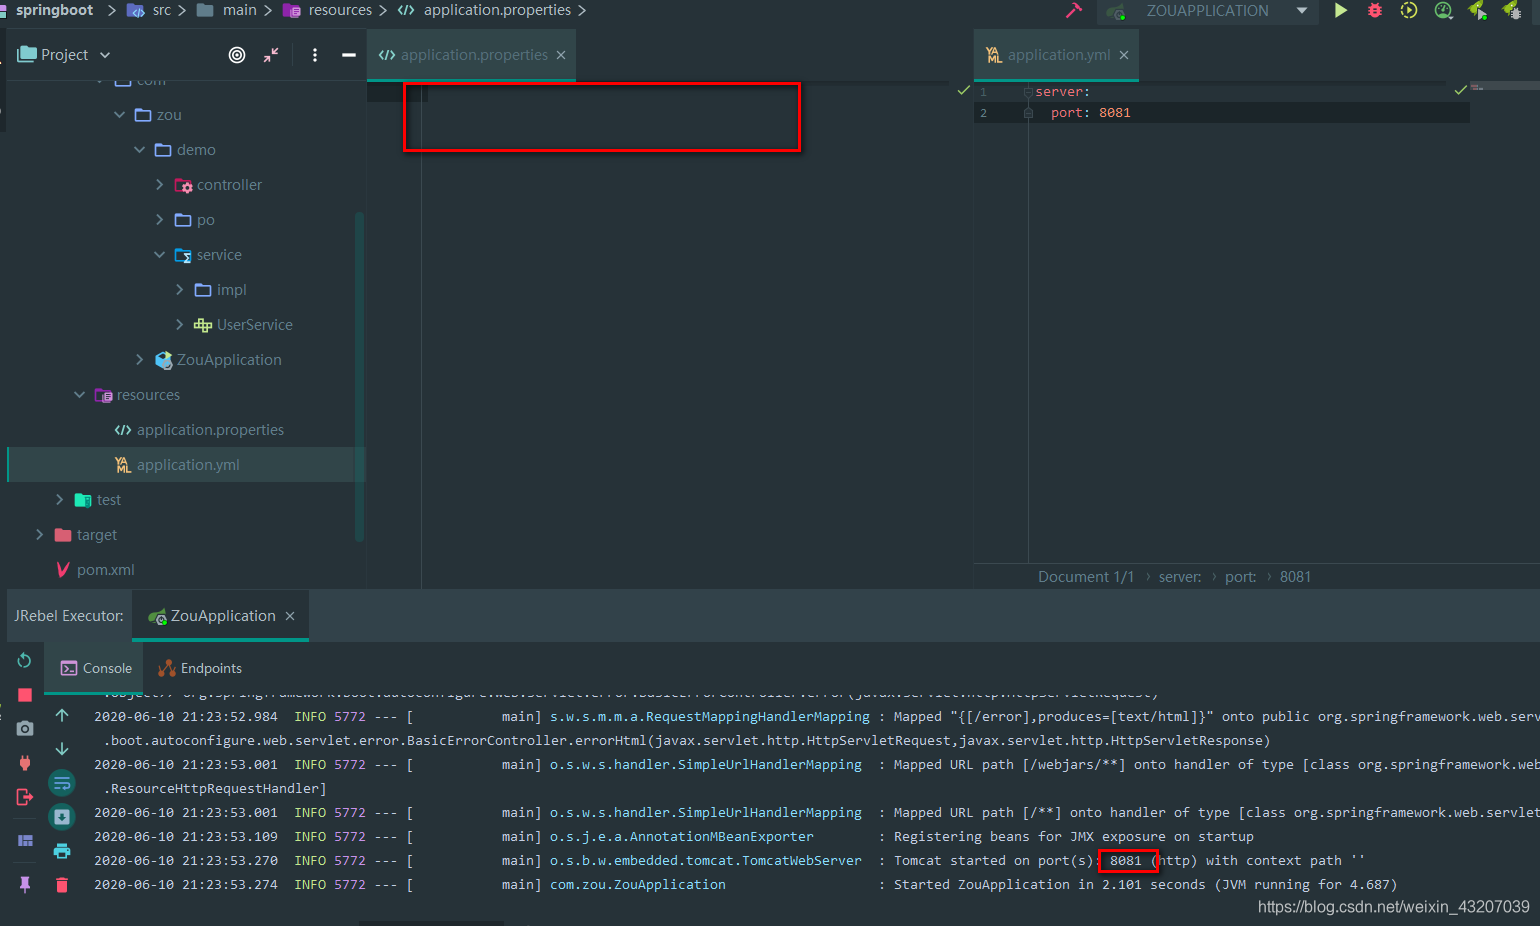Run ZouApplication with the green play button

(x=1341, y=11)
